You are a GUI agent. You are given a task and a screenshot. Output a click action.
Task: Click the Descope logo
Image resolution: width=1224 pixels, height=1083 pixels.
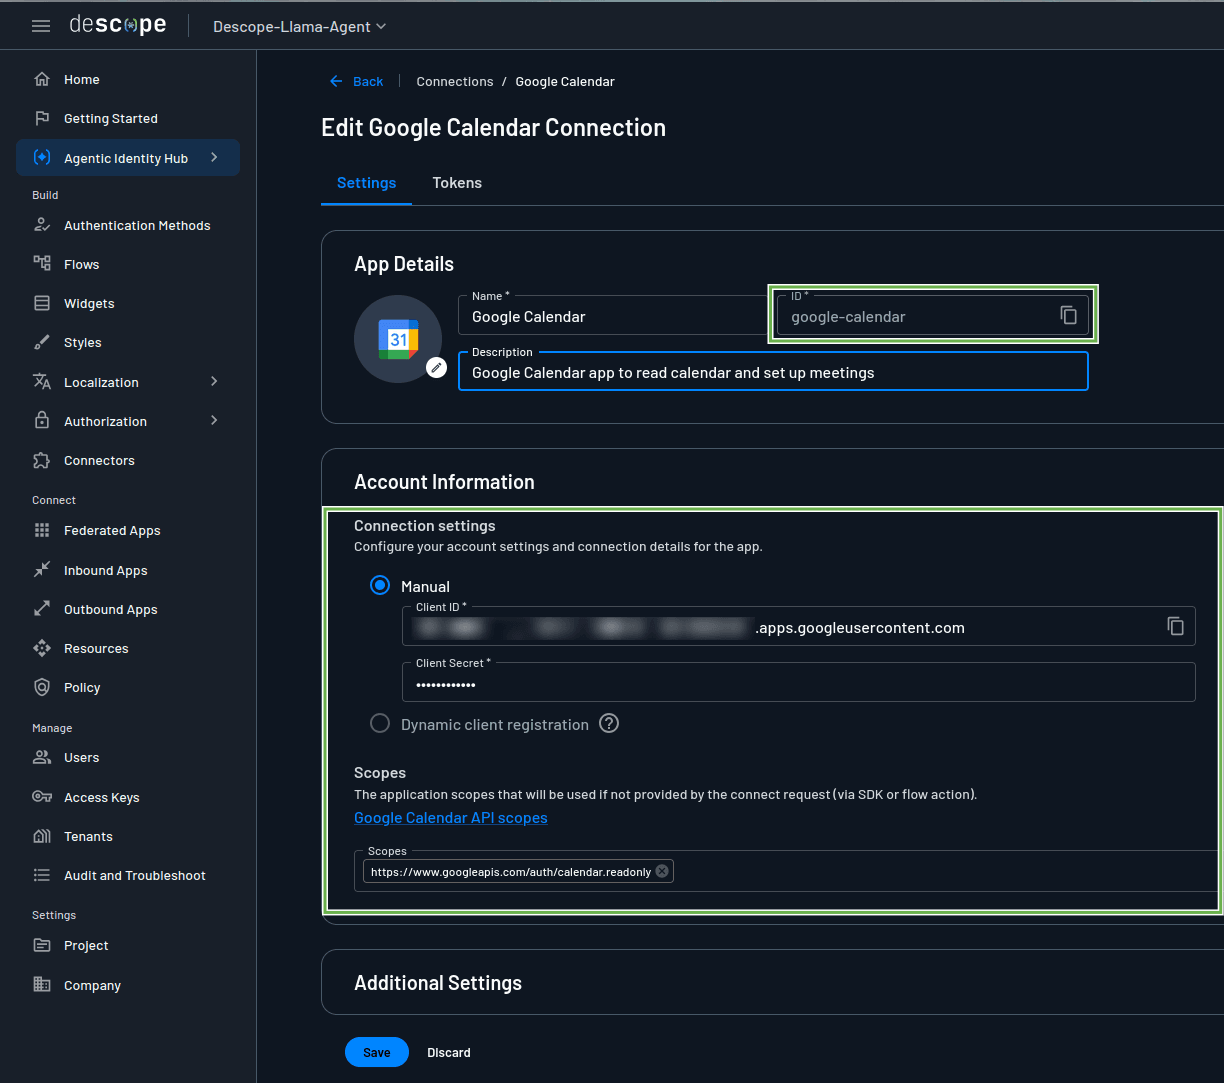pos(118,25)
